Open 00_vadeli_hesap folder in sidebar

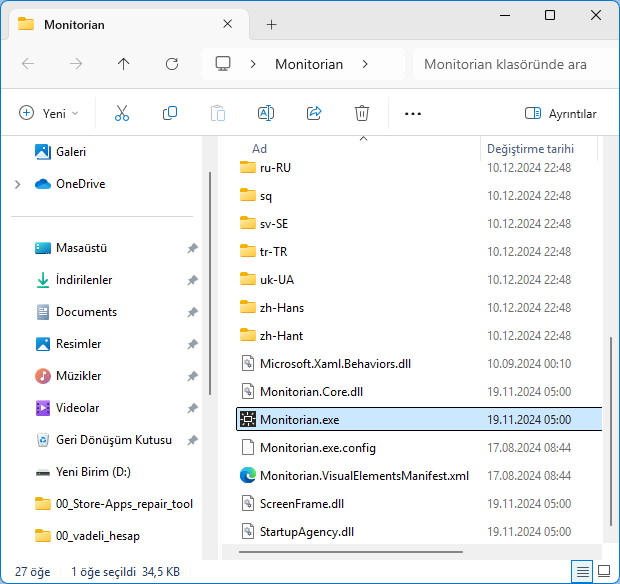coord(98,536)
